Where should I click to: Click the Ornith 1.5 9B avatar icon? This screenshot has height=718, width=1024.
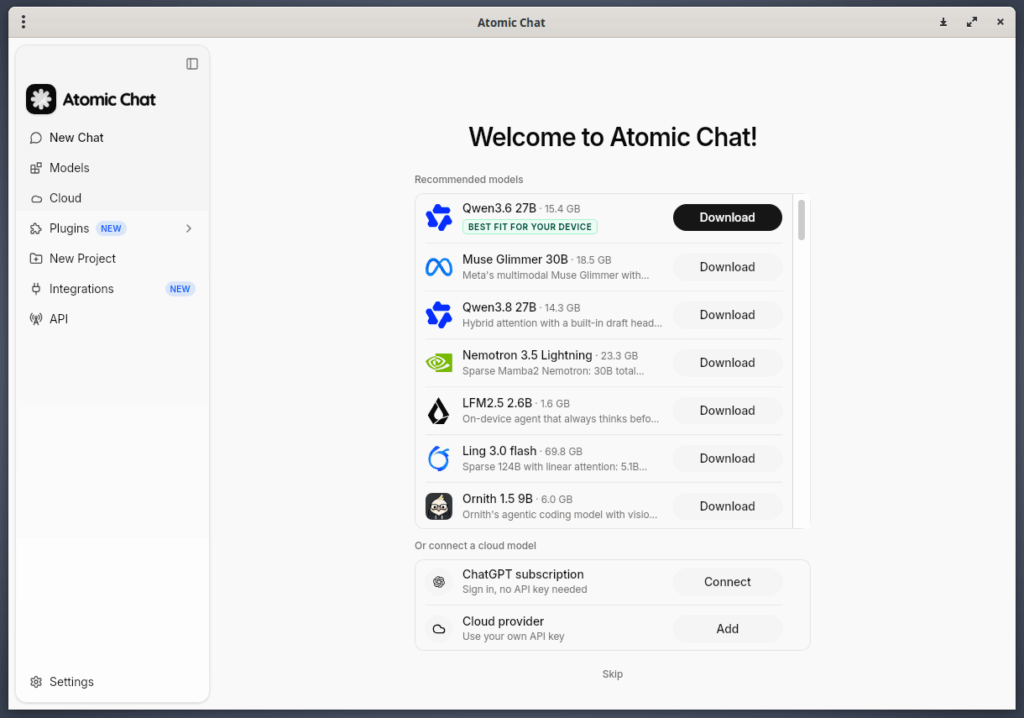pyautogui.click(x=439, y=506)
